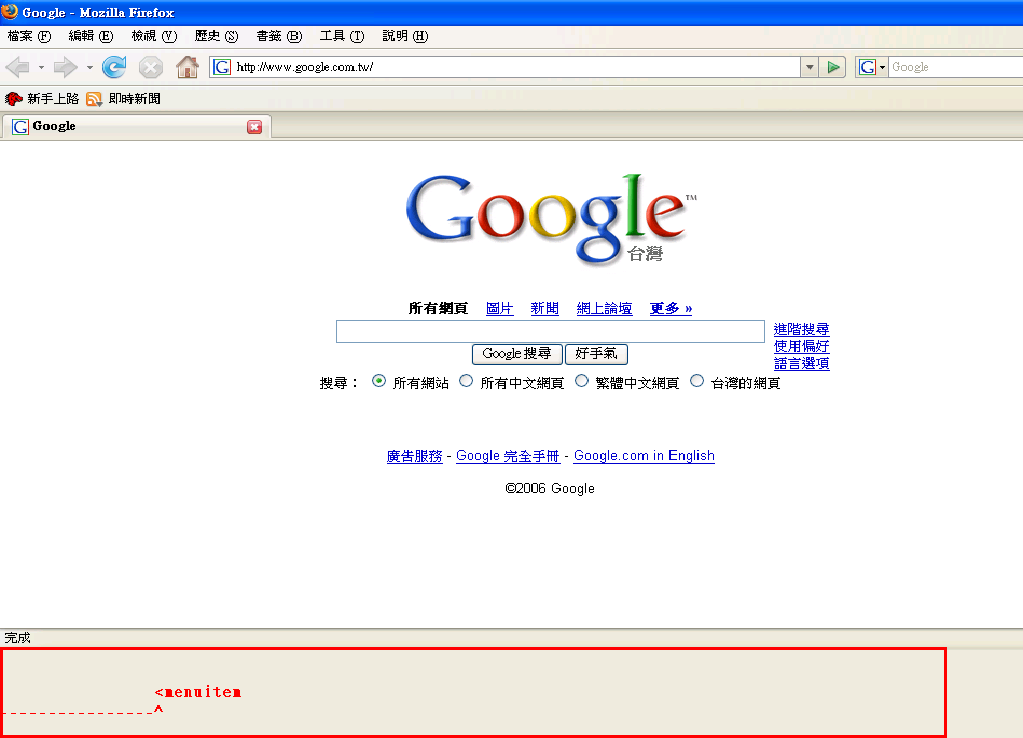This screenshot has width=1023, height=738.
Task: Open the 語言選項 link
Action: tap(802, 363)
